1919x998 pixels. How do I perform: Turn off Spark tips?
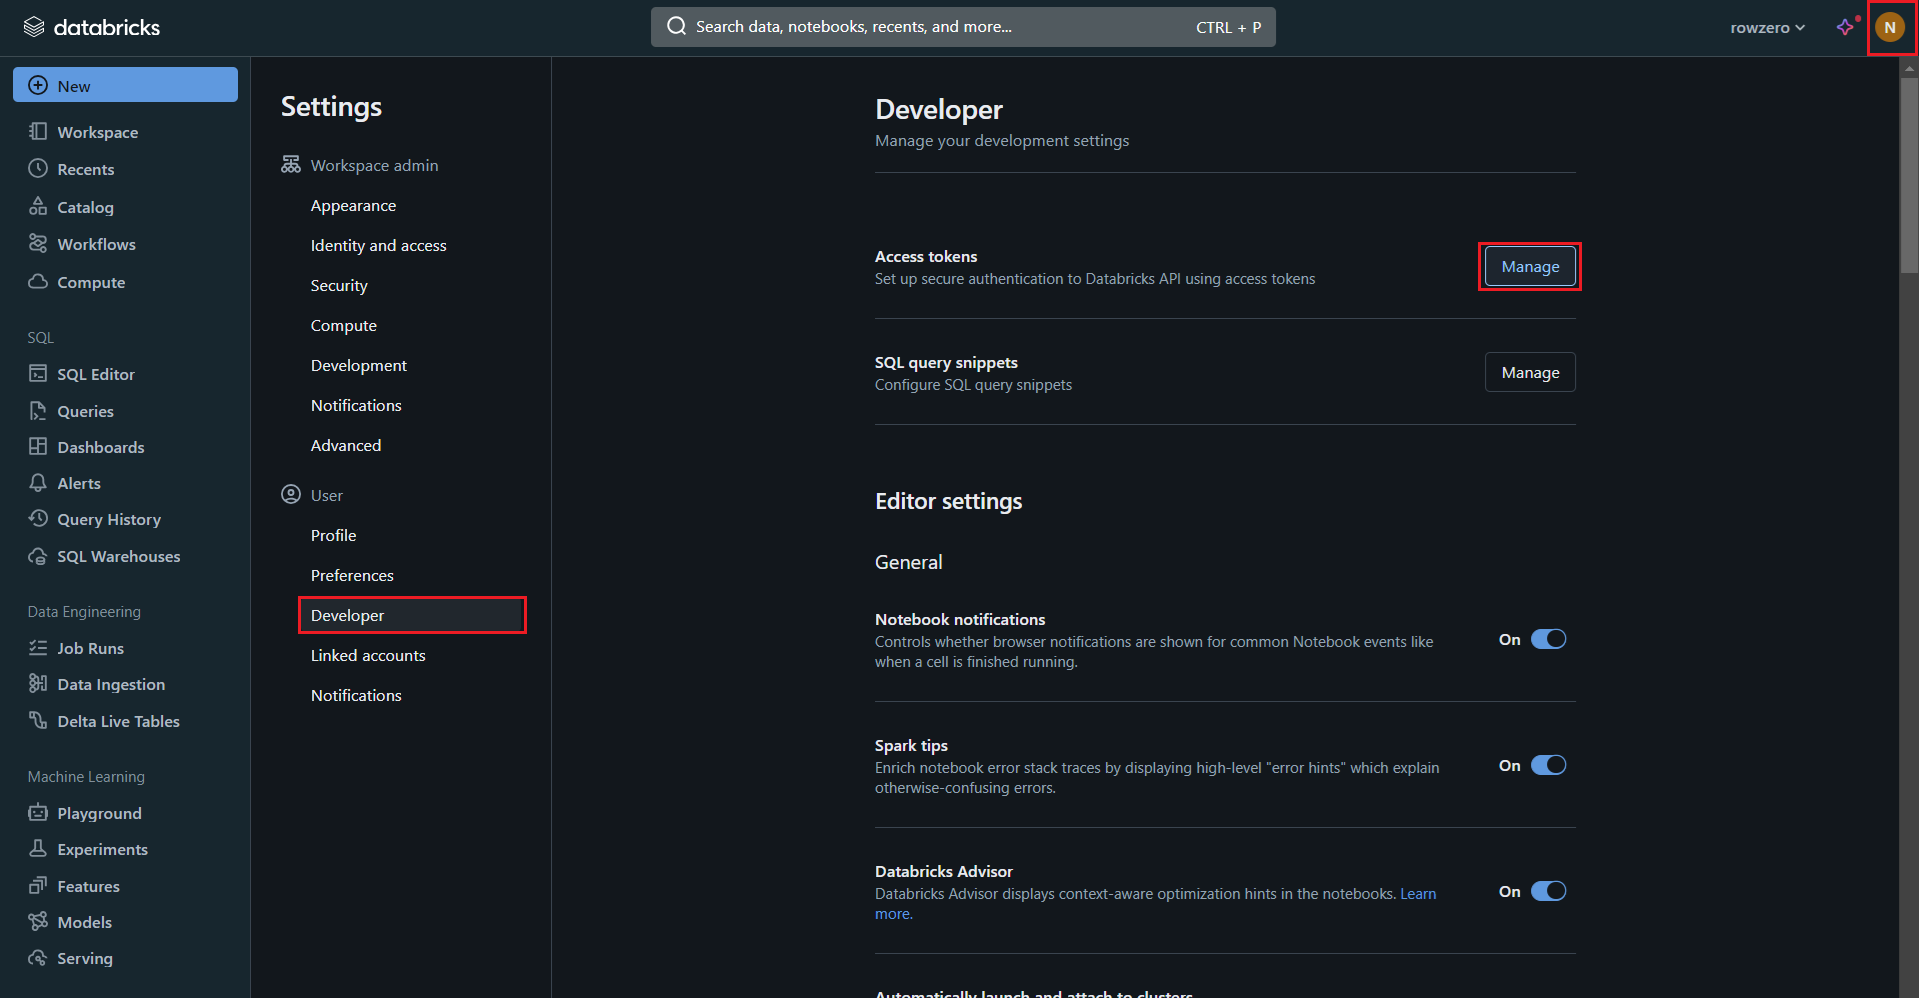point(1548,765)
